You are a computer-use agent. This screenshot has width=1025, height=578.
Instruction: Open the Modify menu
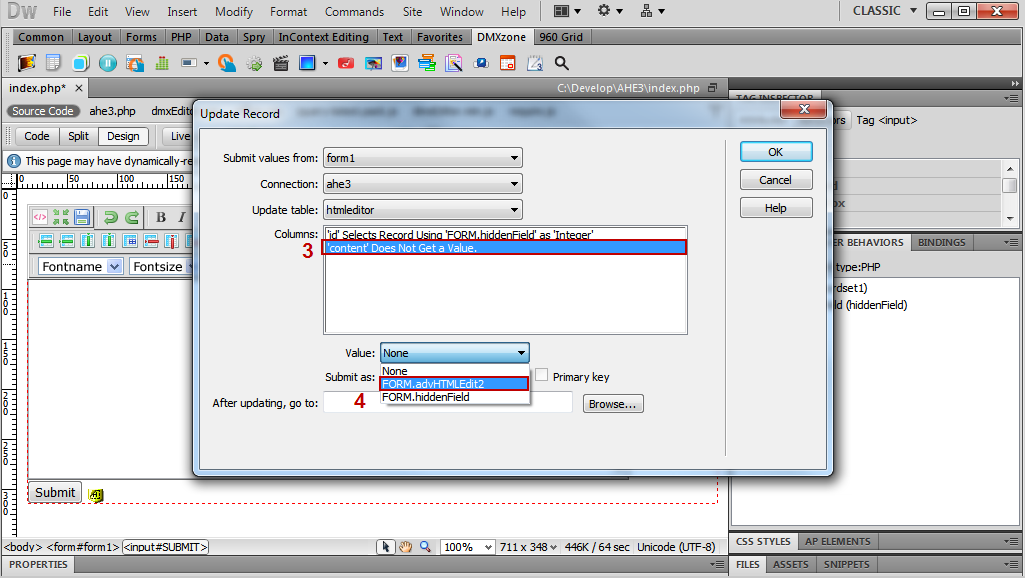coord(233,12)
